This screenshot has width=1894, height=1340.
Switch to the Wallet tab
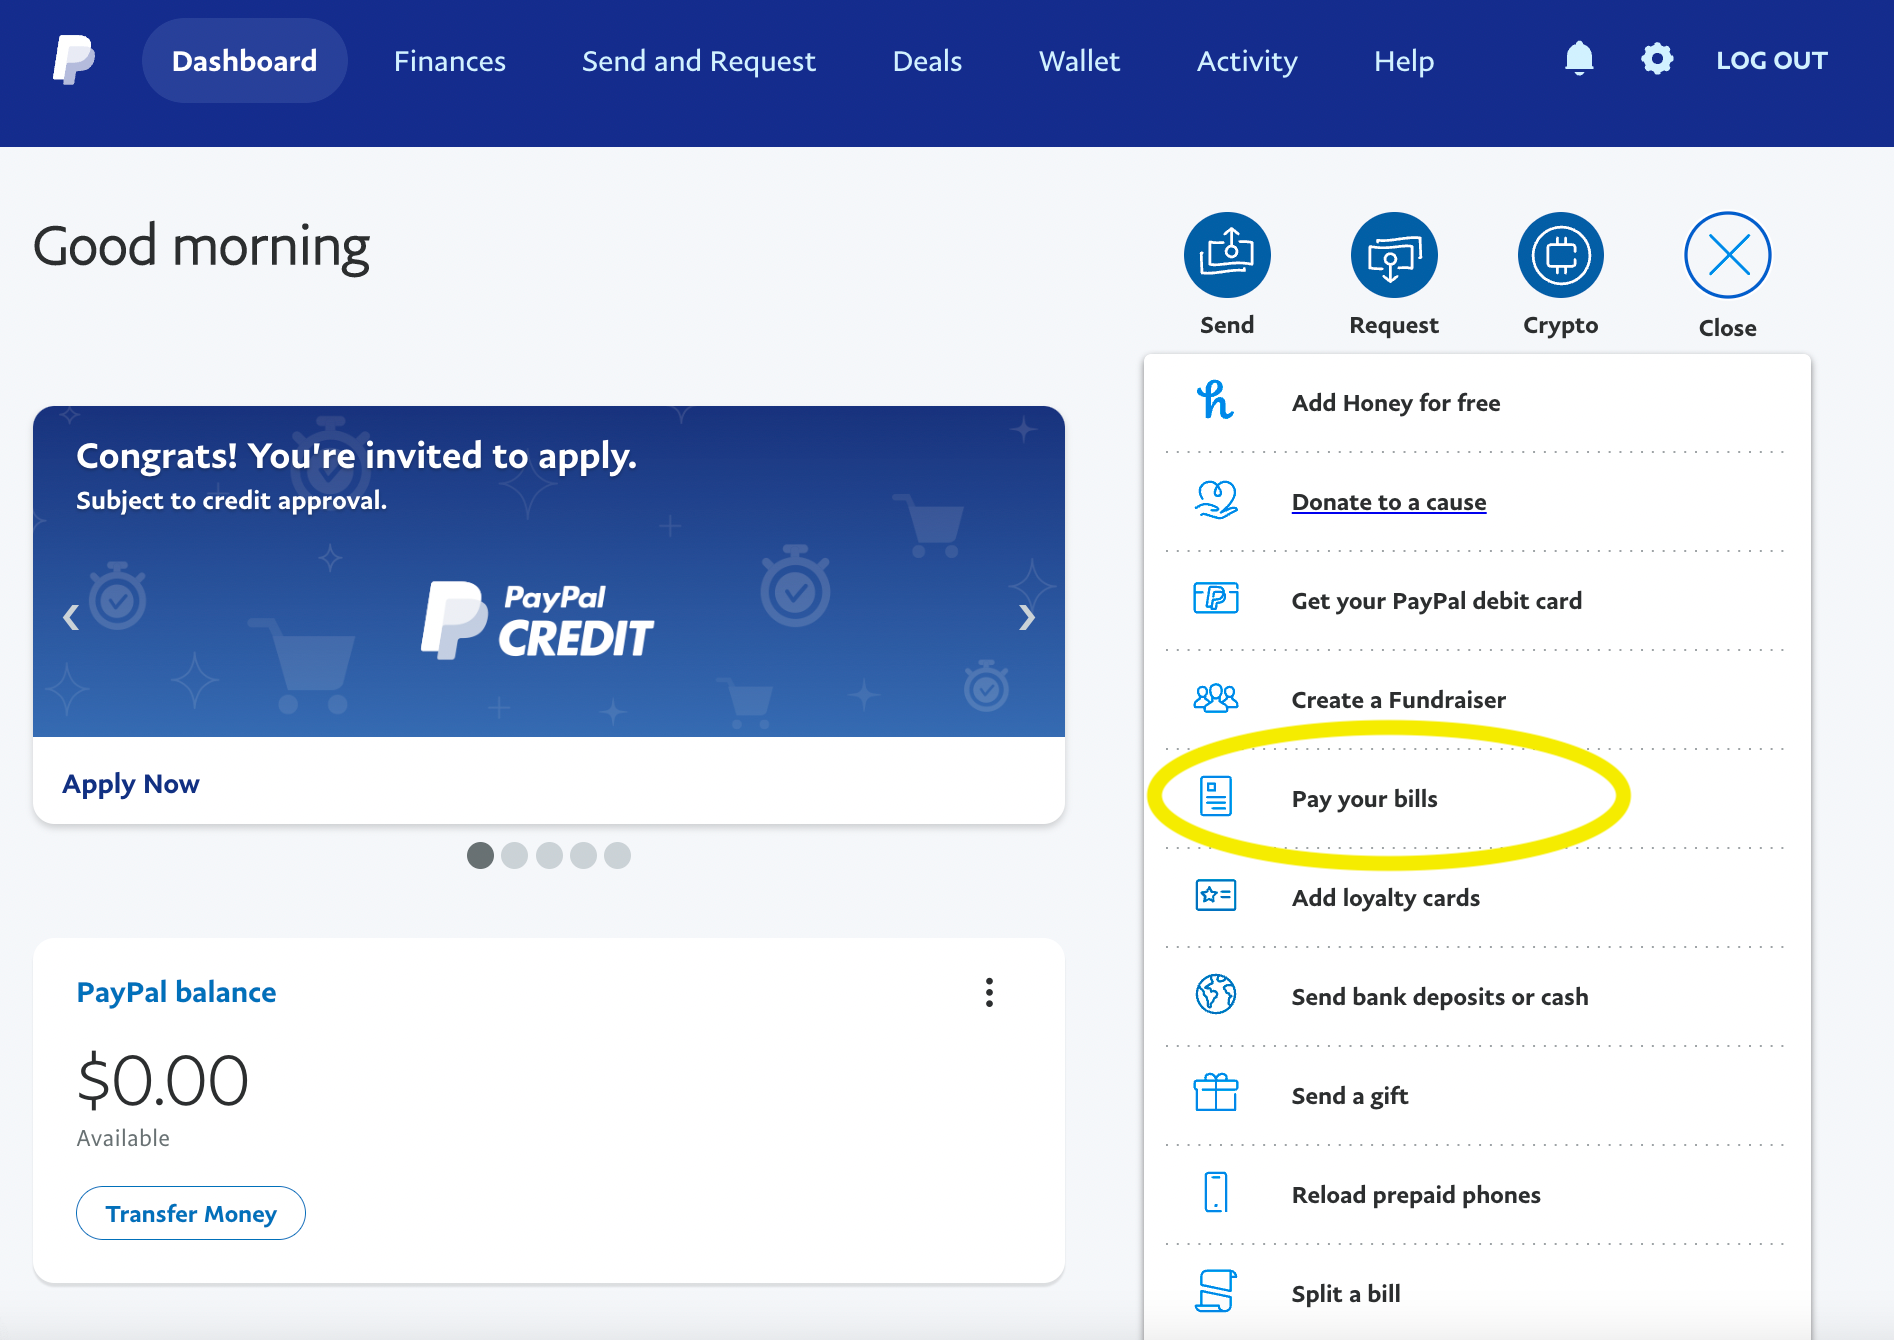[x=1079, y=60]
